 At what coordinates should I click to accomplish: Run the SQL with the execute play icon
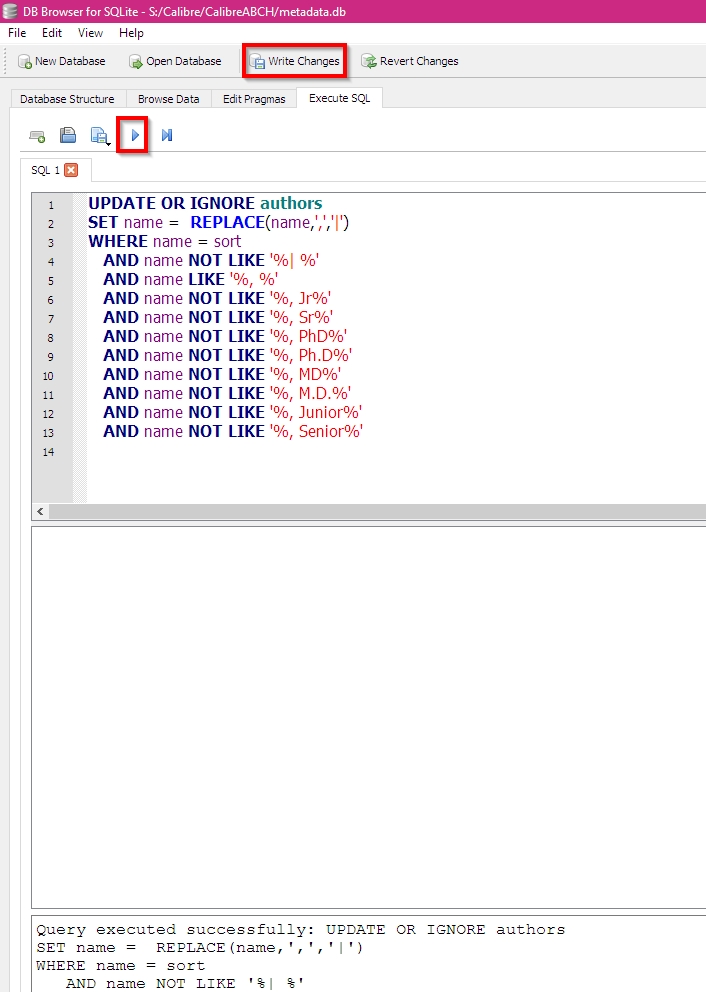pyautogui.click(x=135, y=135)
